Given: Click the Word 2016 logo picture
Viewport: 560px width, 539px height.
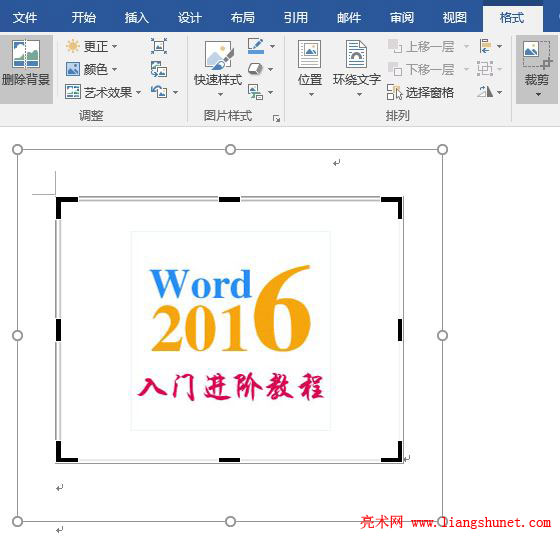Looking at the screenshot, I should (x=230, y=331).
